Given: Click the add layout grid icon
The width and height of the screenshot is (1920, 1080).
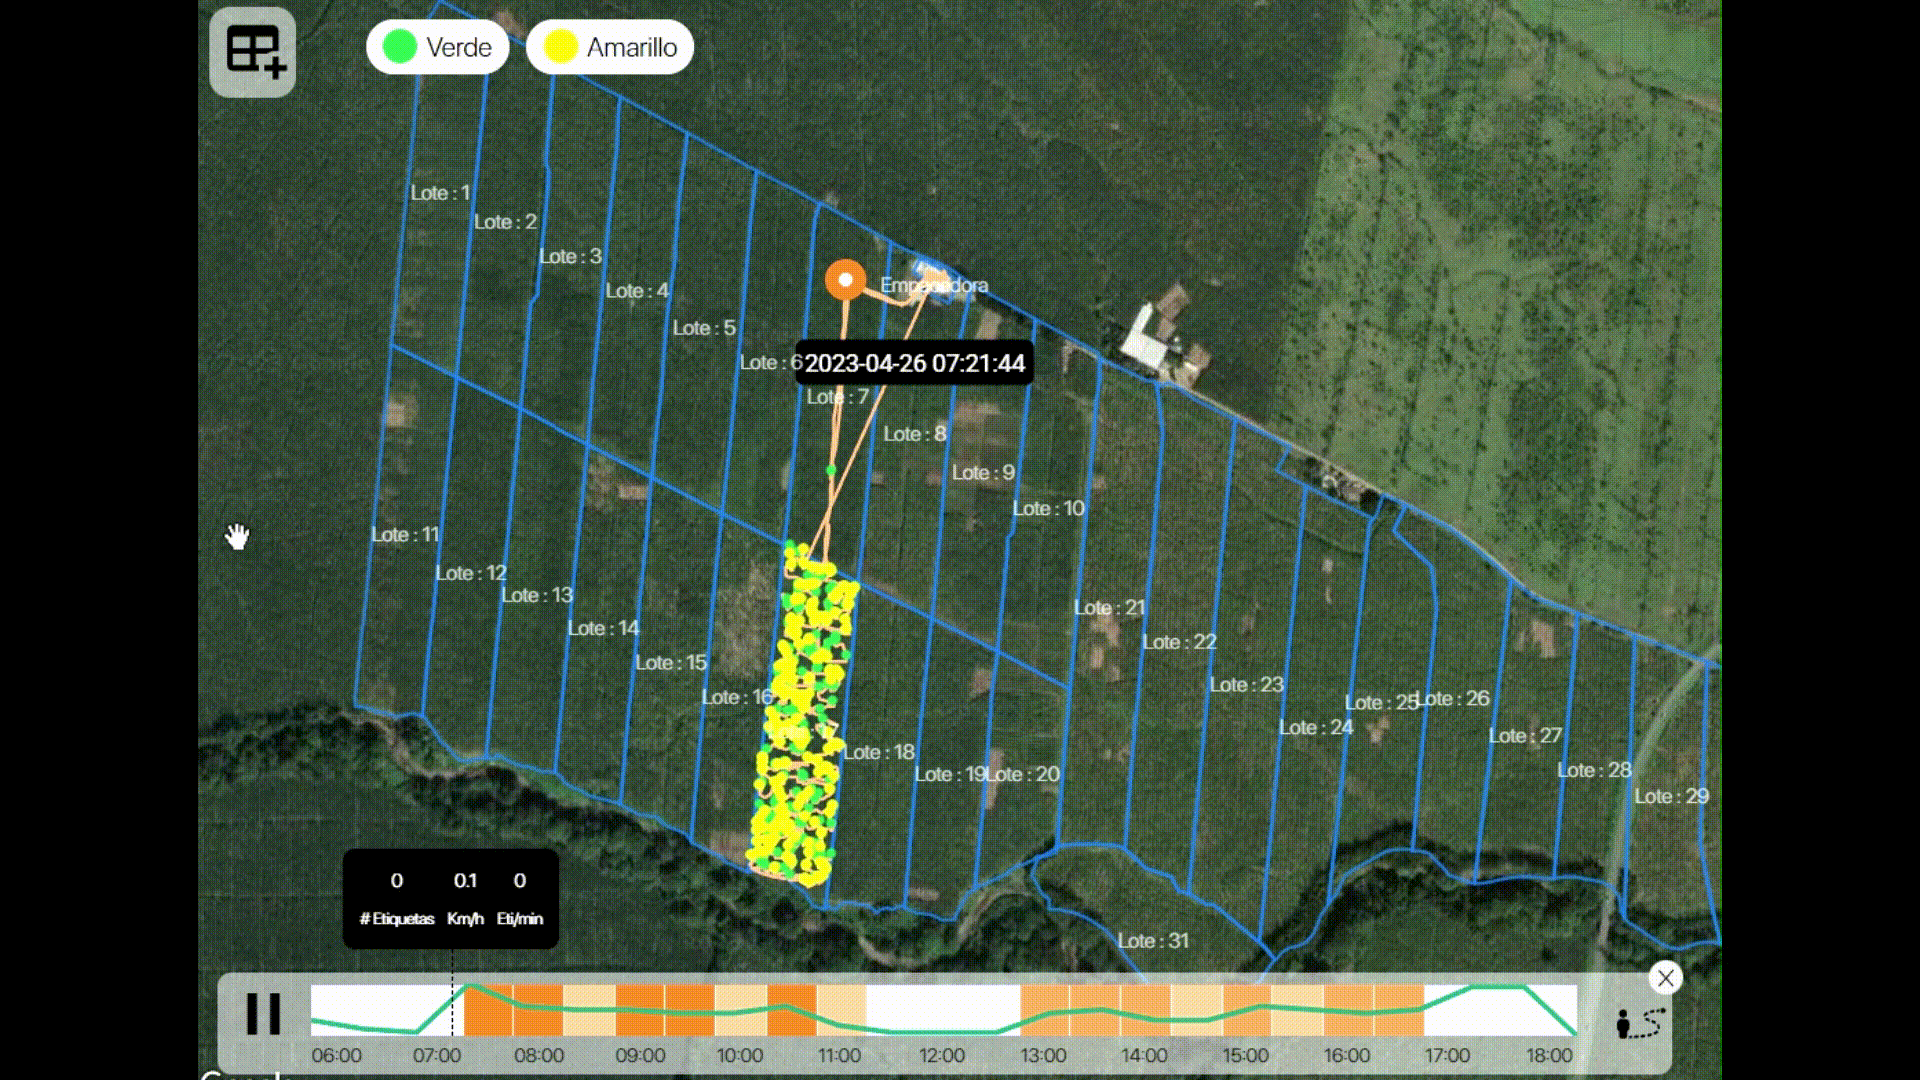Looking at the screenshot, I should [253, 52].
